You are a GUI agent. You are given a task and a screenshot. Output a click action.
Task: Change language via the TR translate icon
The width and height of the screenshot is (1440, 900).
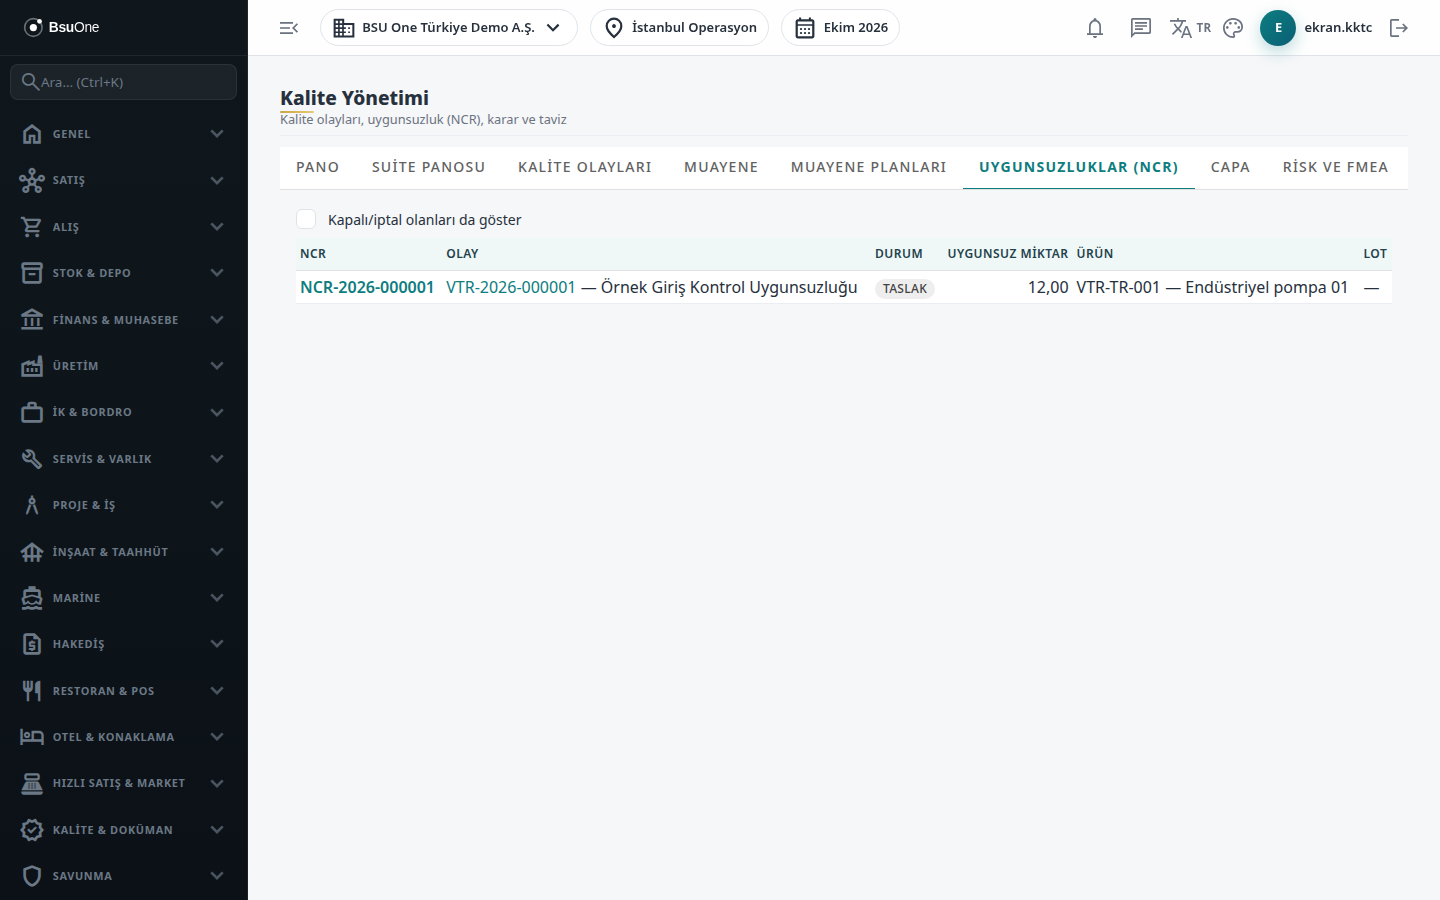pos(1190,28)
